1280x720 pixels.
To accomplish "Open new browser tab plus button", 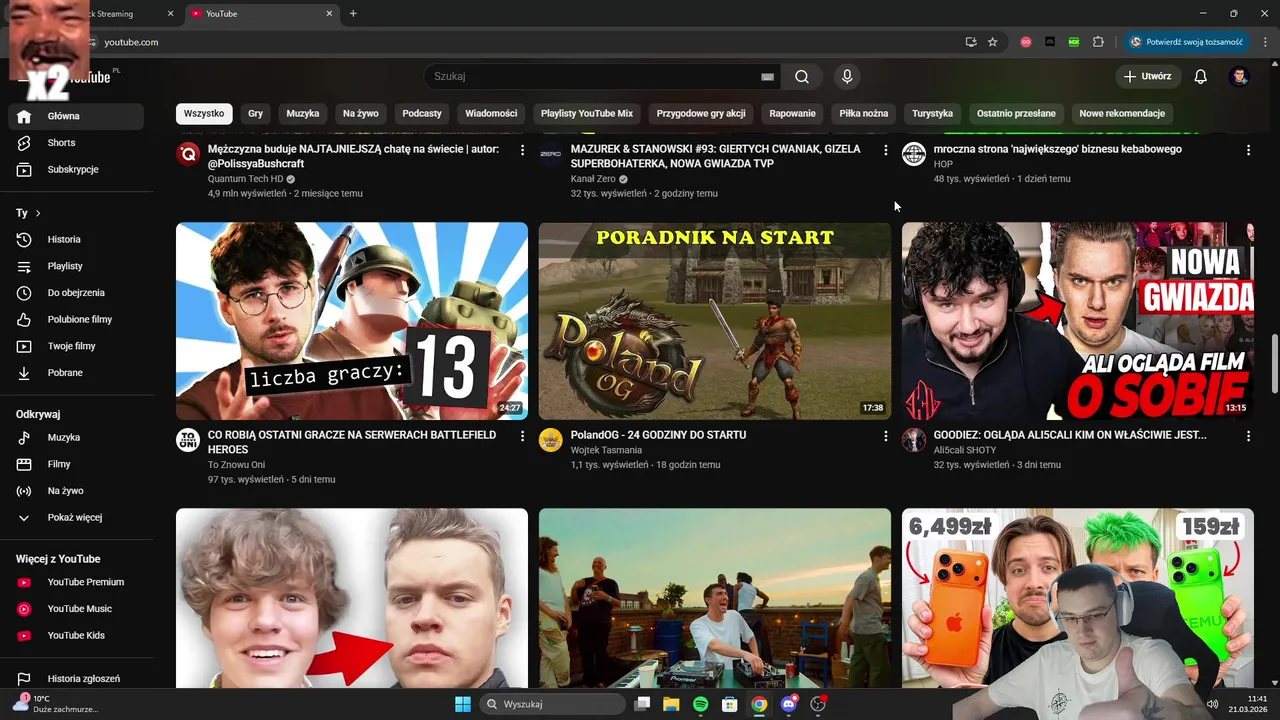I will [353, 14].
